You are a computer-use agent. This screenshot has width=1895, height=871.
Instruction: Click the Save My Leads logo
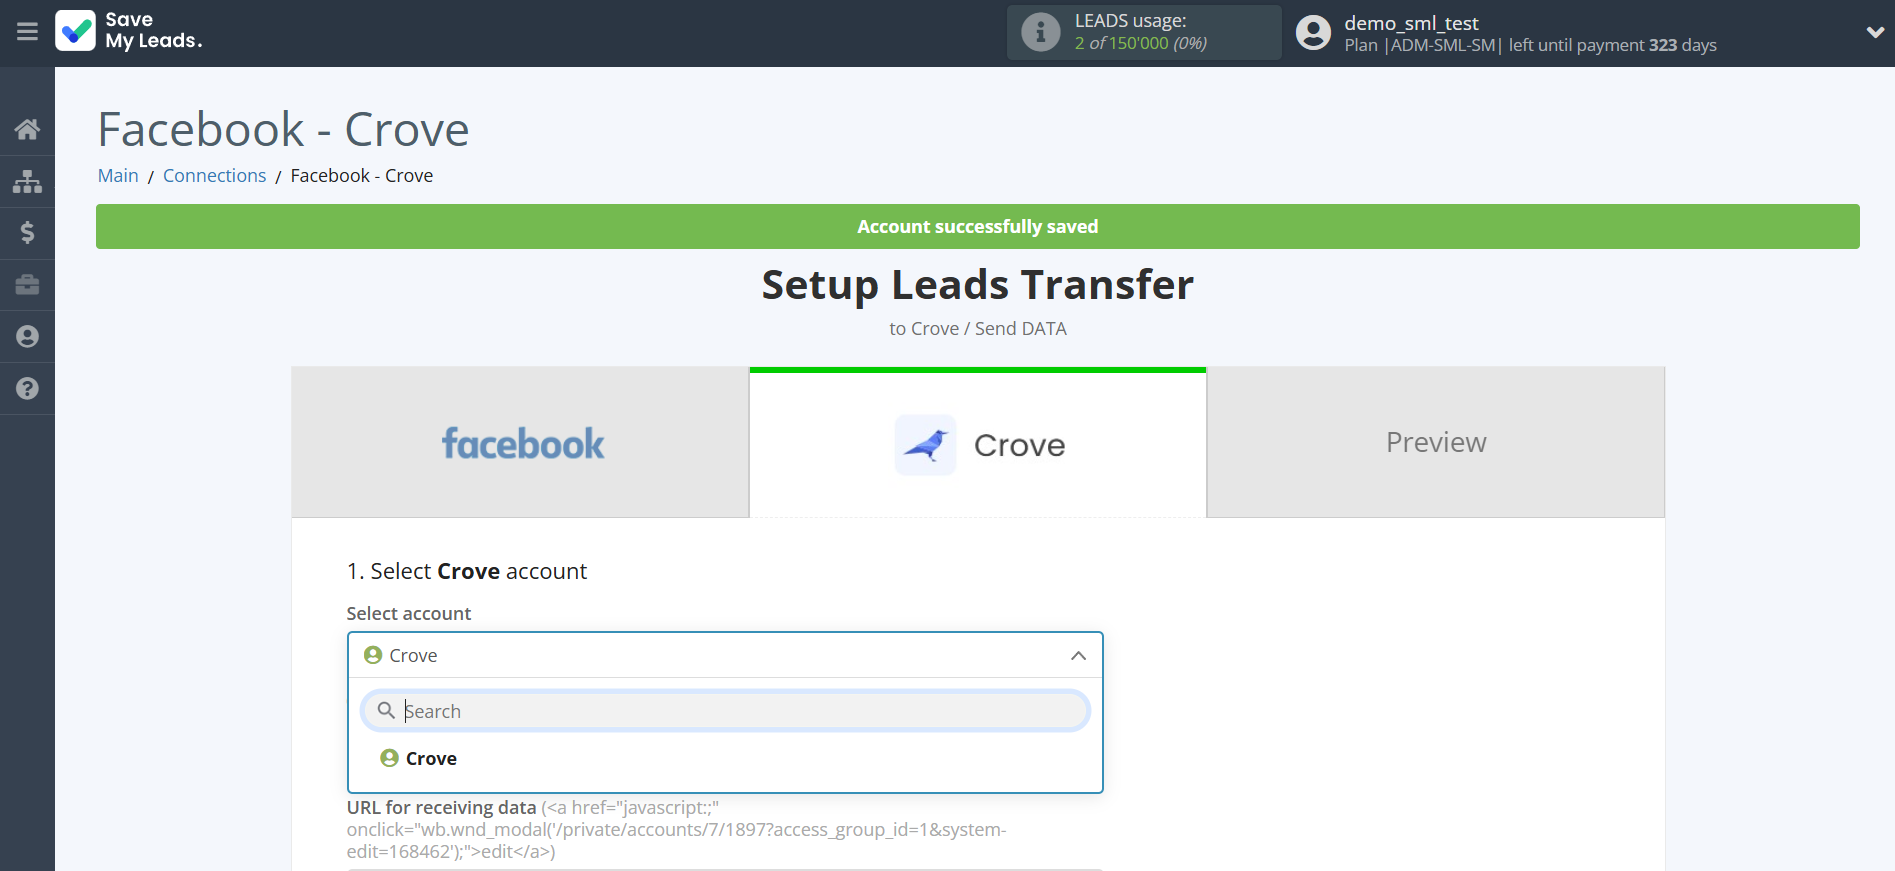pos(129,31)
